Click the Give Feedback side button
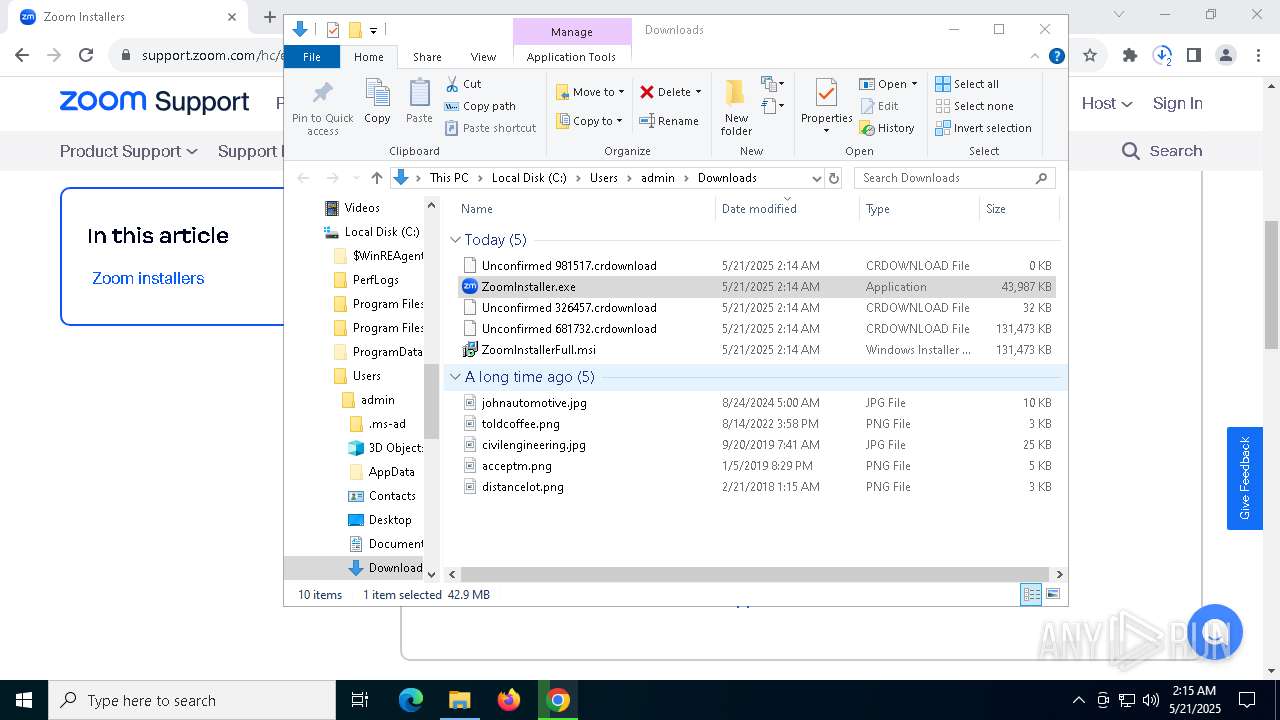 [1245, 478]
